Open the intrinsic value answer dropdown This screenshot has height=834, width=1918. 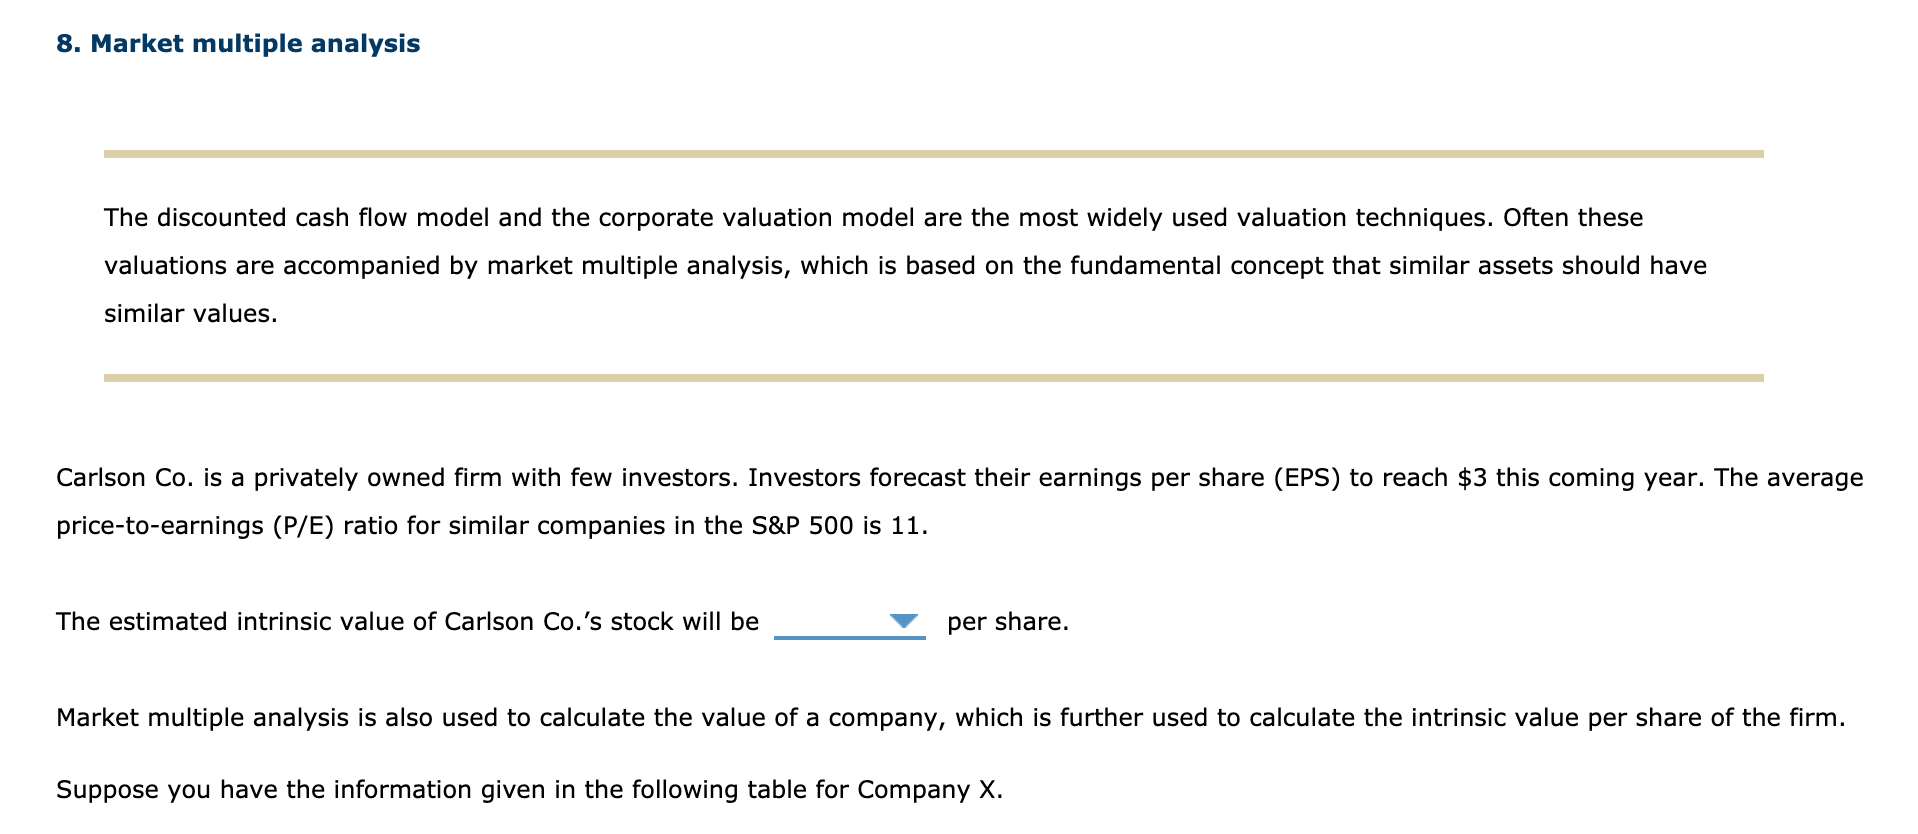[852, 622]
